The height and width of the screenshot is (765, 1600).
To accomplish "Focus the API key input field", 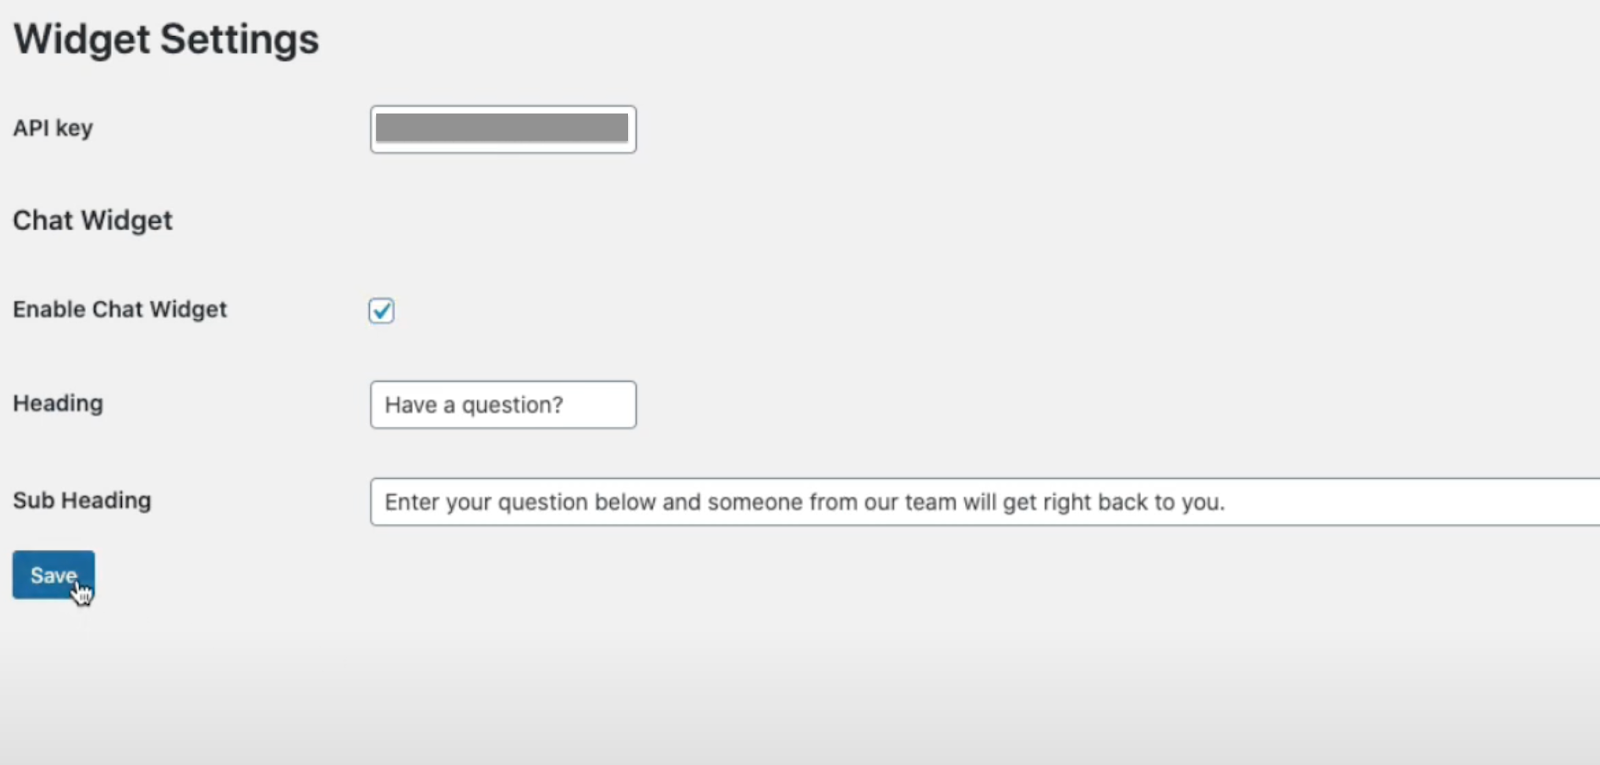I will (x=503, y=129).
